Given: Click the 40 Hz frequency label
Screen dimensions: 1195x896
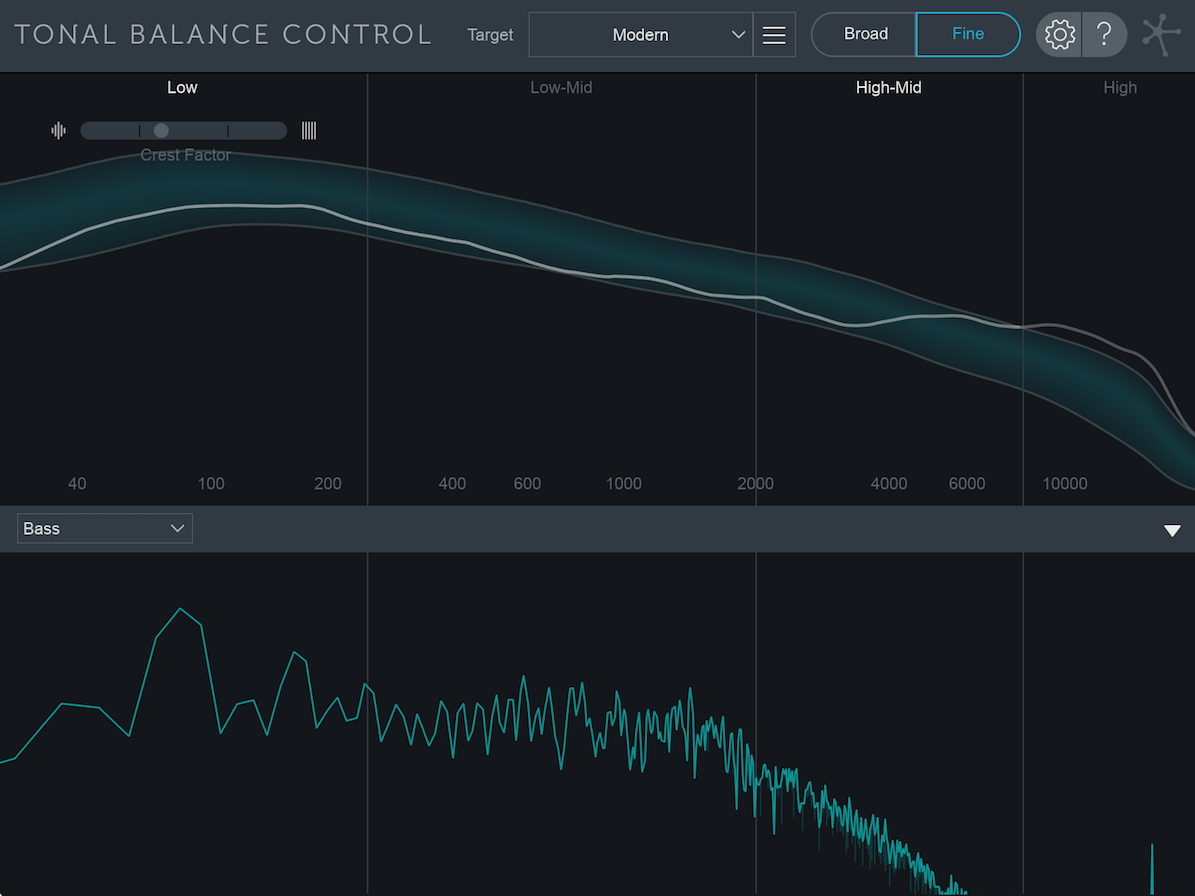Looking at the screenshot, I should (77, 484).
